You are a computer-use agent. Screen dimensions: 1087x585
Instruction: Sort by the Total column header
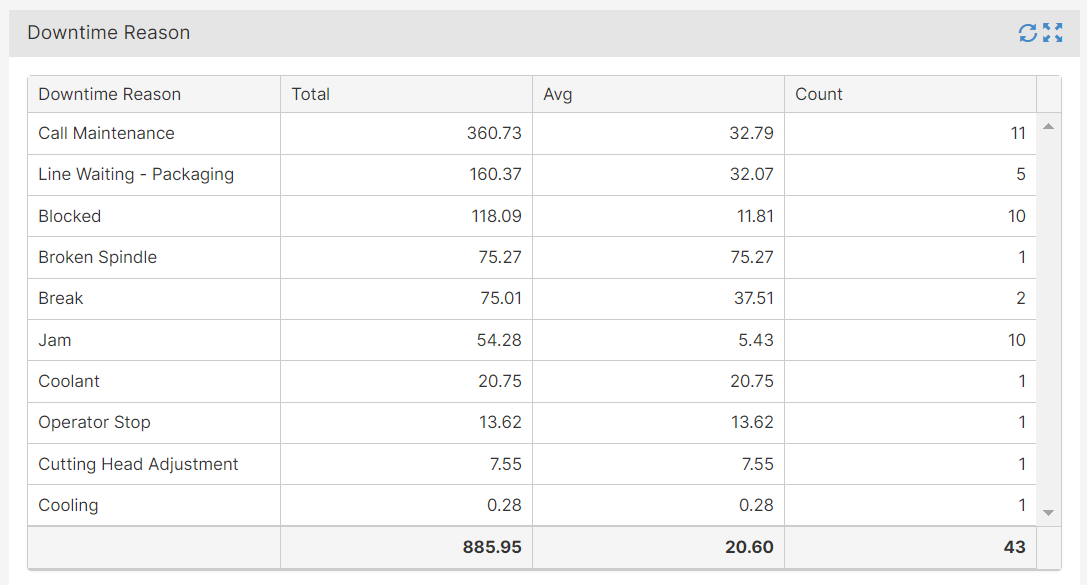[x=311, y=94]
